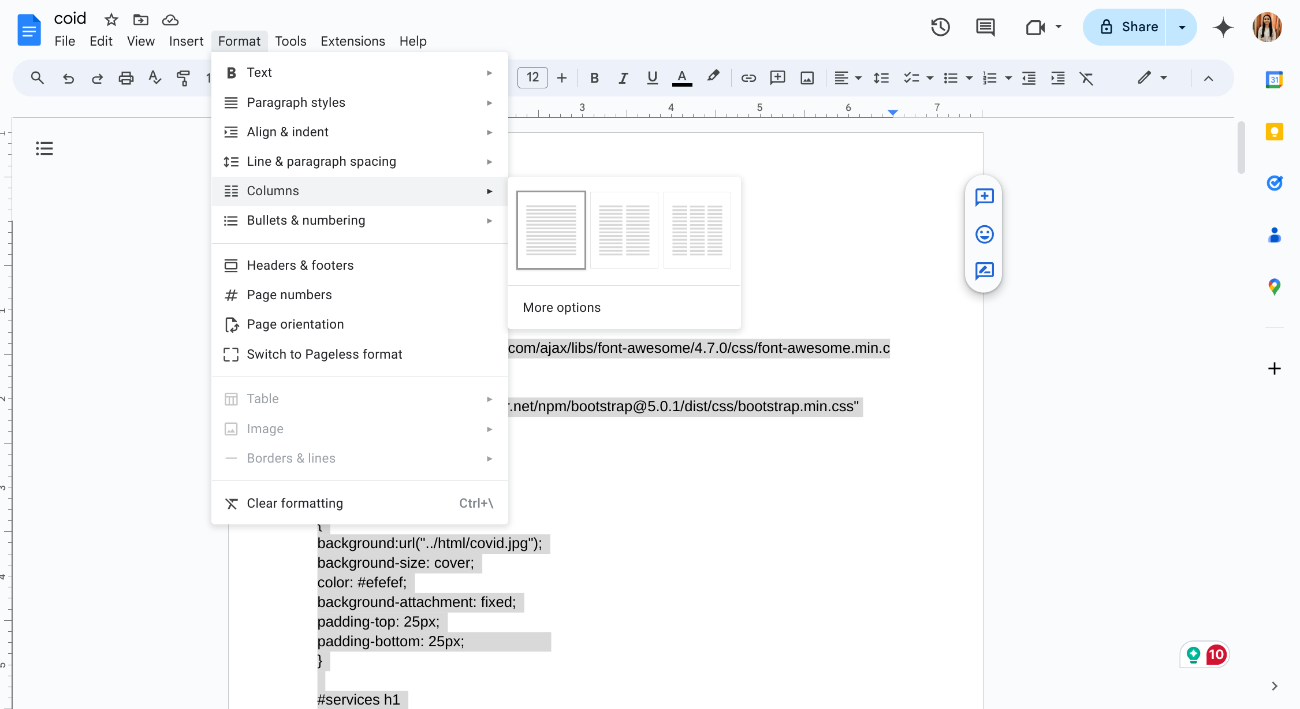The image size is (1300, 709).
Task: Click More options under Columns
Action: 561,307
